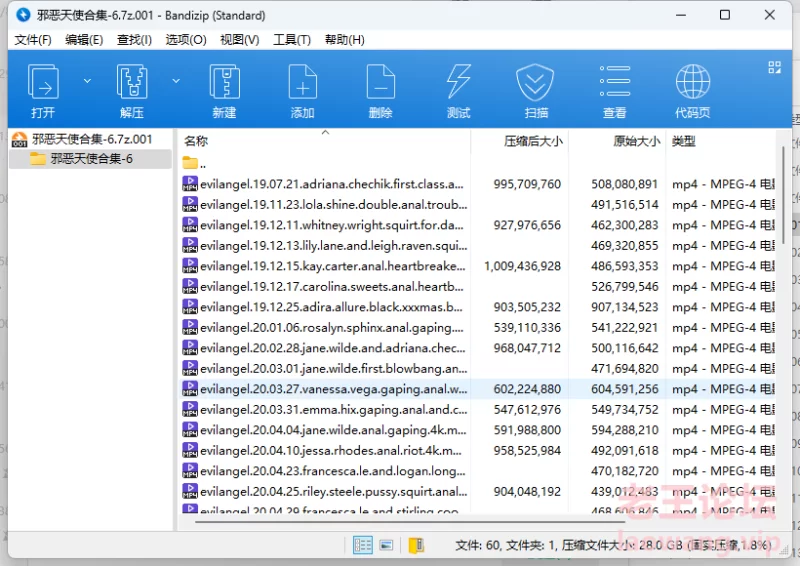800x566 pixels.
Task: Click the 扫描 (Scan) shield icon
Action: point(535,82)
